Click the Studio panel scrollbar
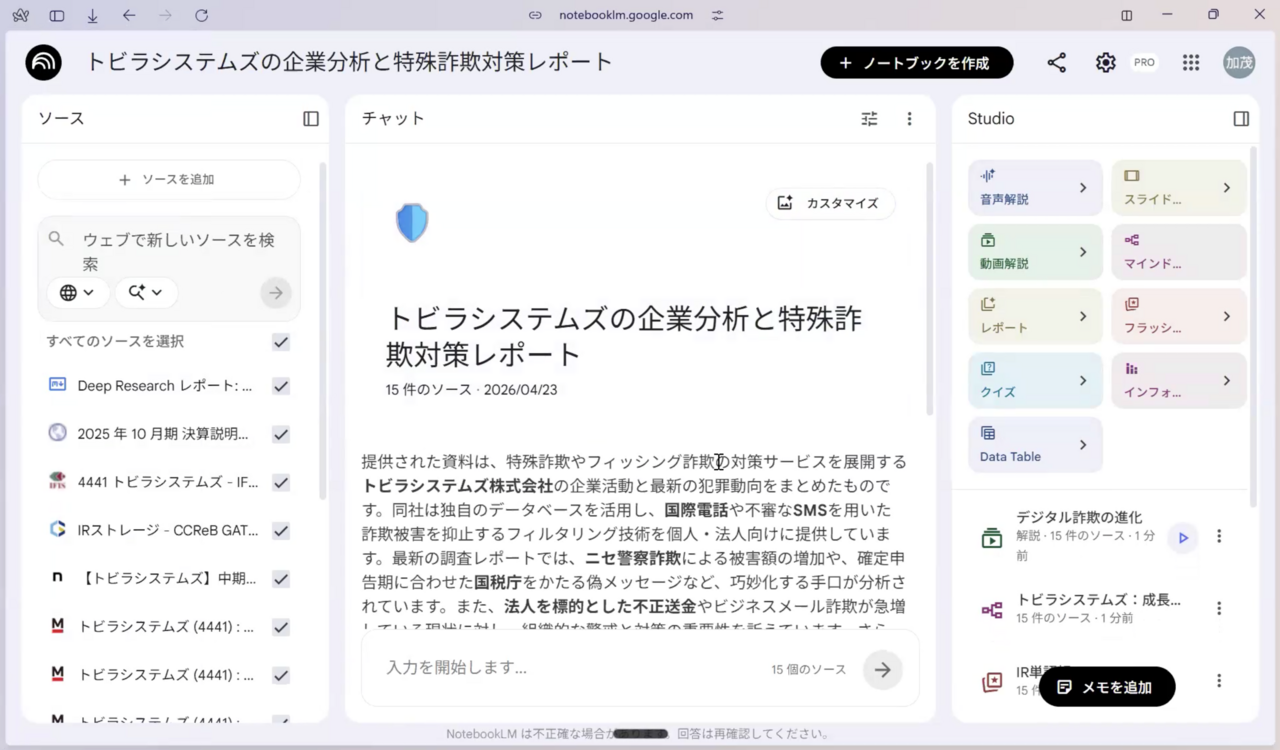1280x750 pixels. point(1254,328)
